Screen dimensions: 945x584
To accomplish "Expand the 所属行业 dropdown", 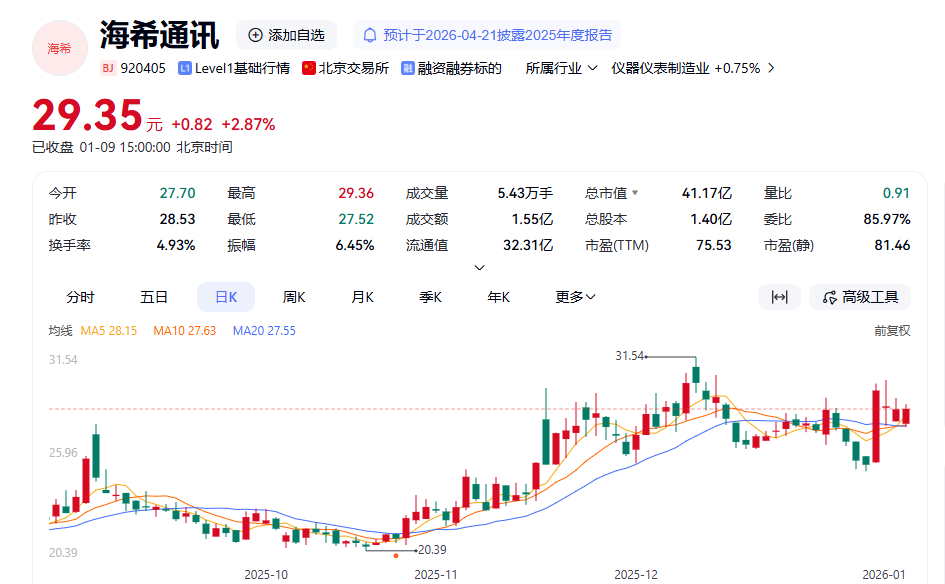I will pyautogui.click(x=561, y=68).
